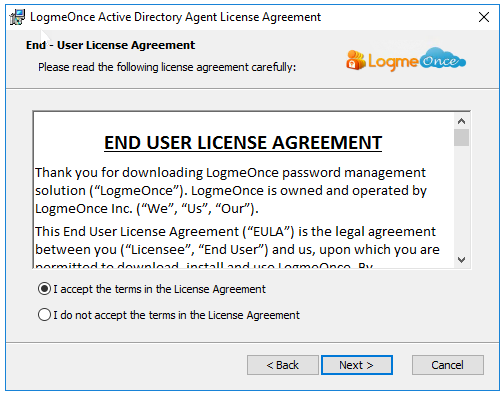Click the LogmeOnce orange padlock logo icon
The image size is (503, 395).
tap(356, 60)
